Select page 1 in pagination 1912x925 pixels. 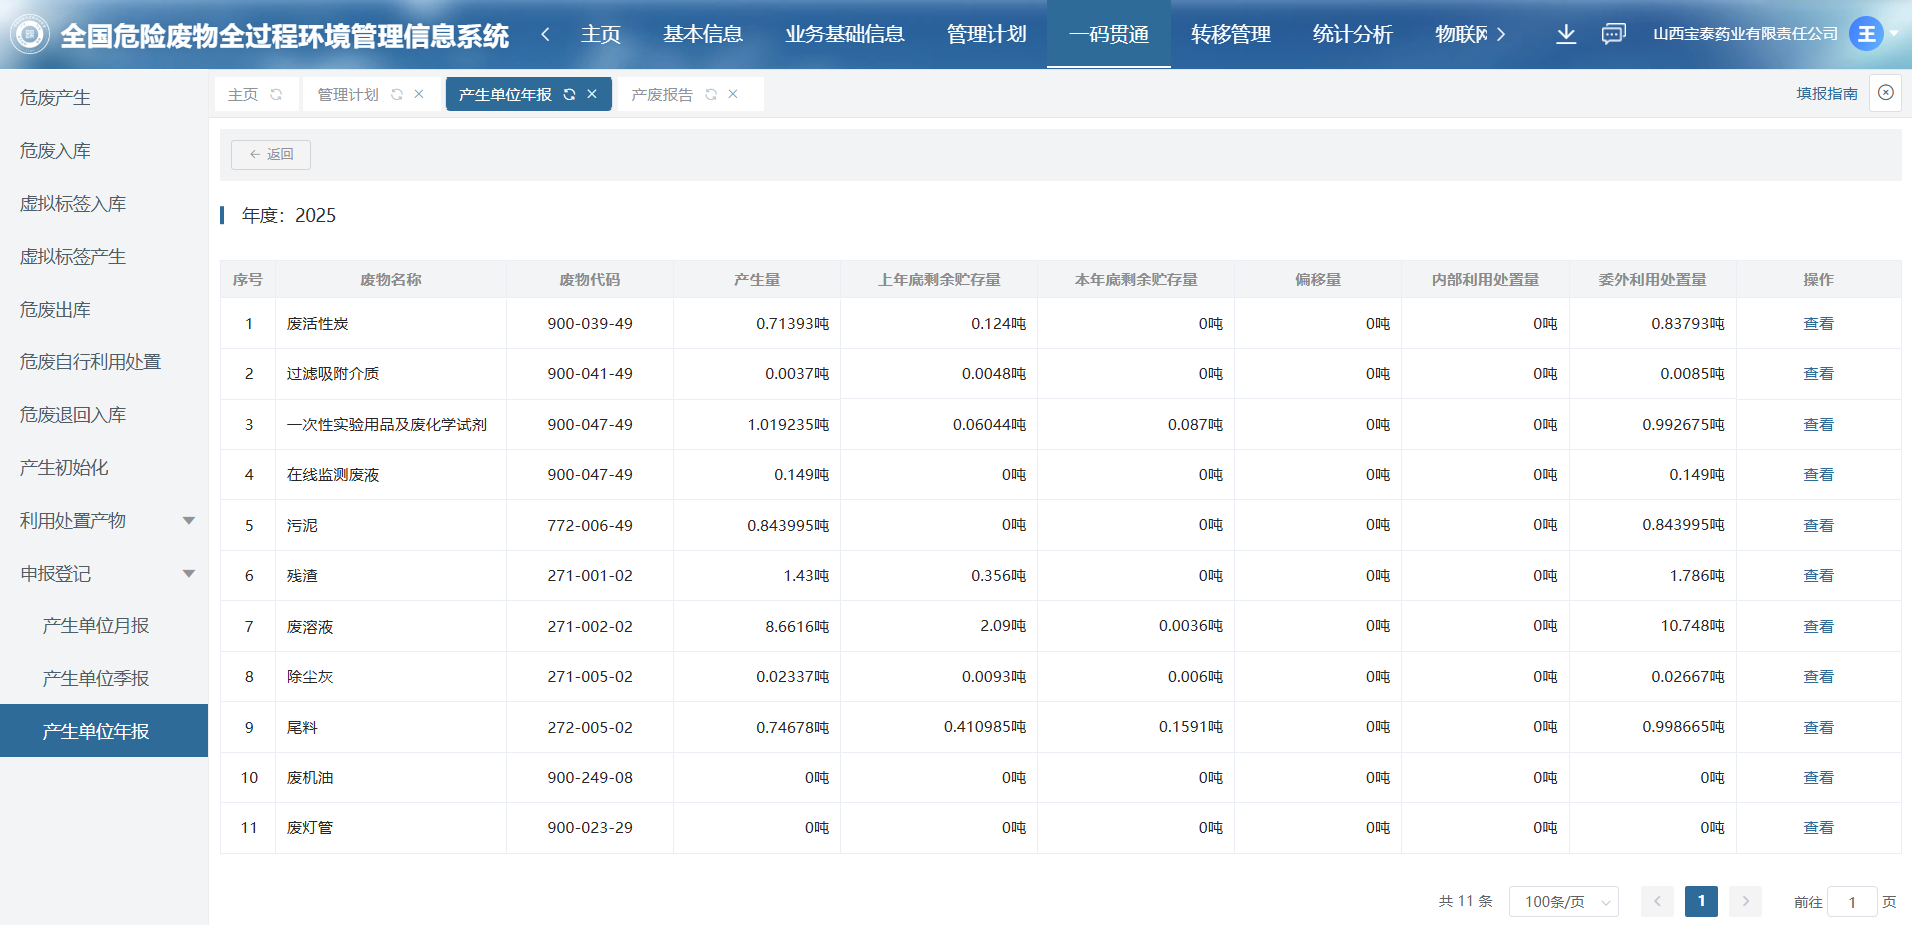click(1701, 901)
